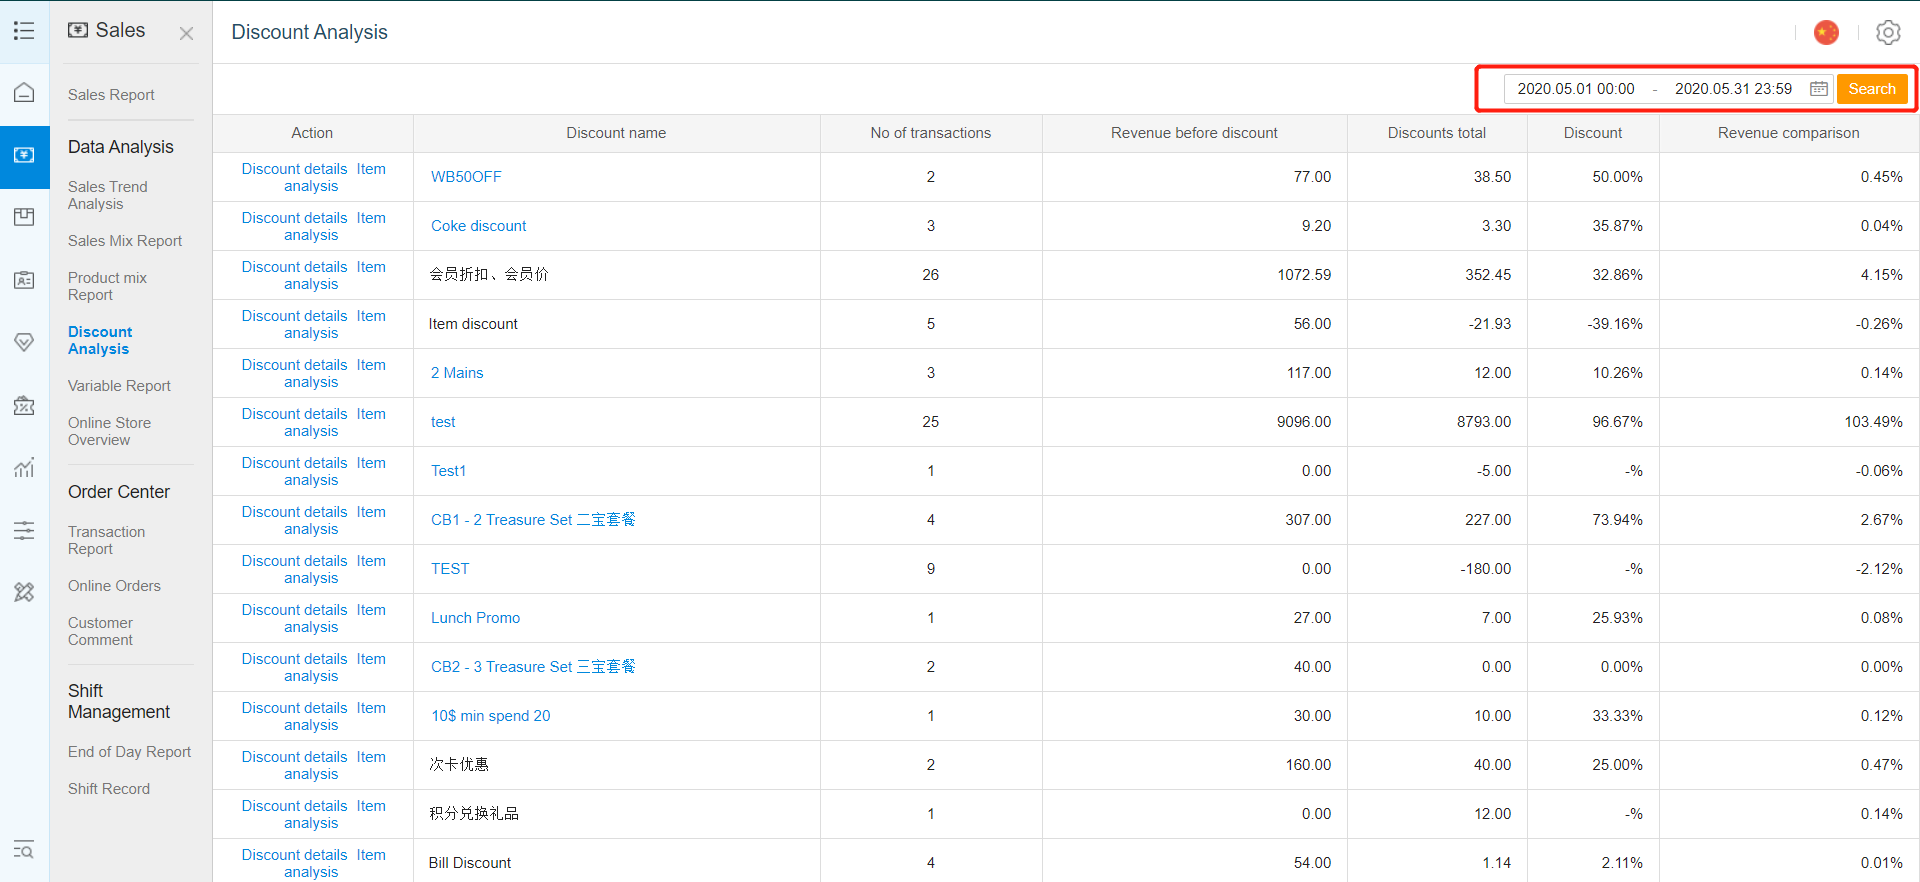
Task: Open Sales Mix Report menu item
Action: point(125,241)
